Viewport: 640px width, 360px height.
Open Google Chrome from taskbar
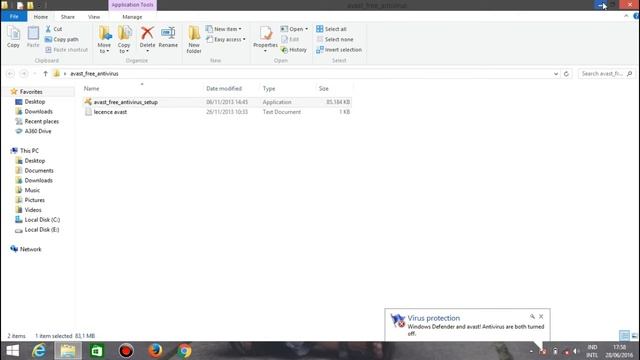pos(184,351)
